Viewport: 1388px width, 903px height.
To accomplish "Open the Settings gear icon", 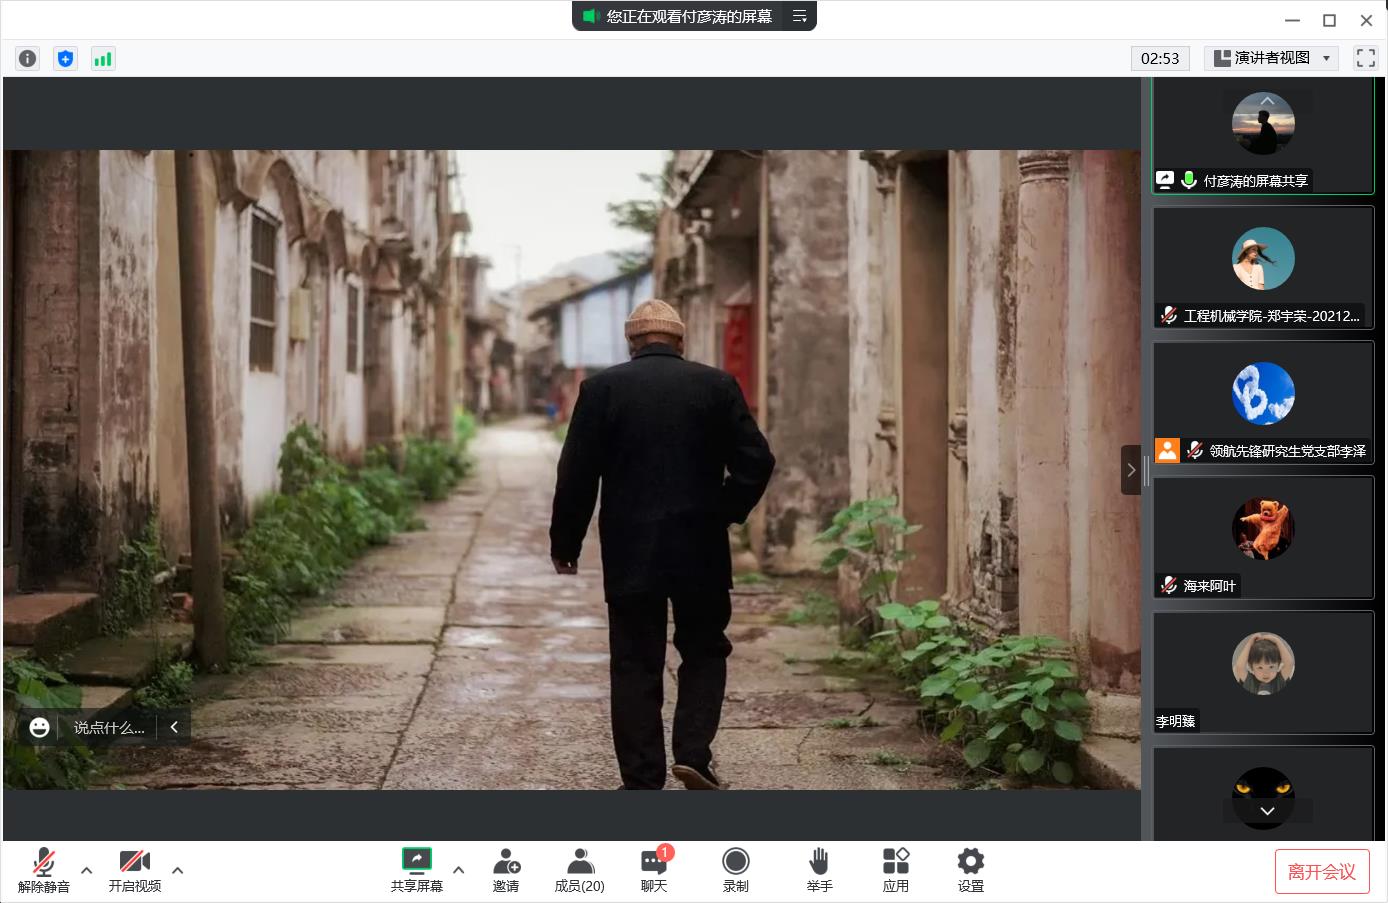I will click(x=970, y=869).
